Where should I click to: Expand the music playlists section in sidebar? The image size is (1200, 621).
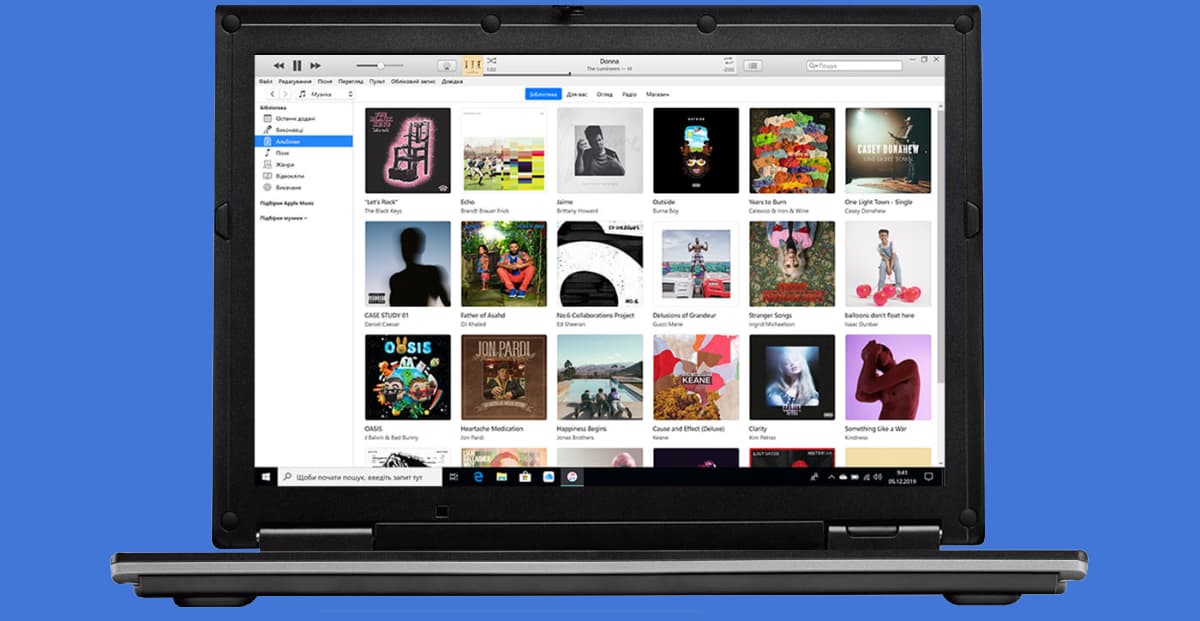pyautogui.click(x=283, y=217)
